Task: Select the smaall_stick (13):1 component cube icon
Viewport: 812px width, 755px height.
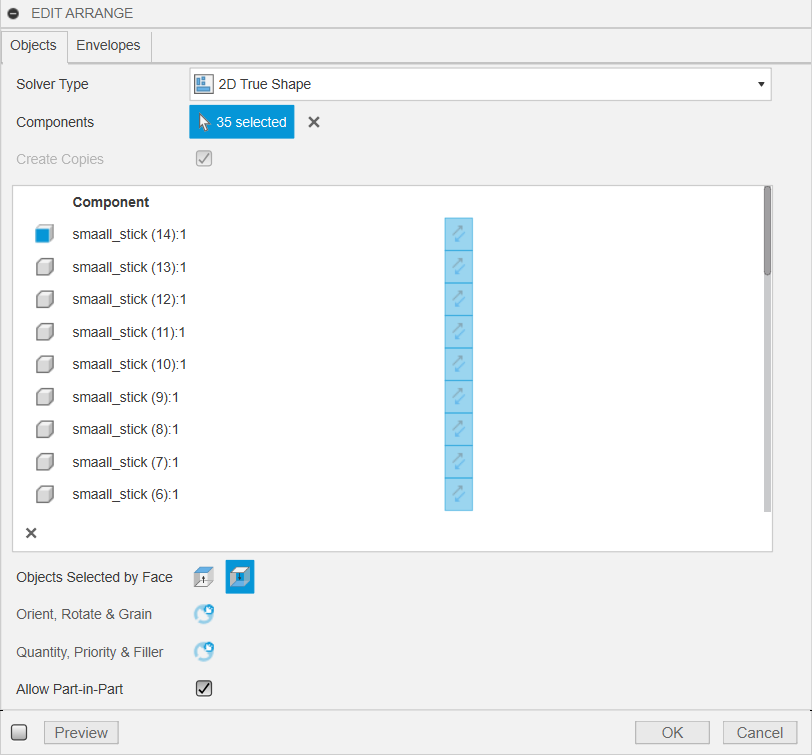Action: click(44, 267)
